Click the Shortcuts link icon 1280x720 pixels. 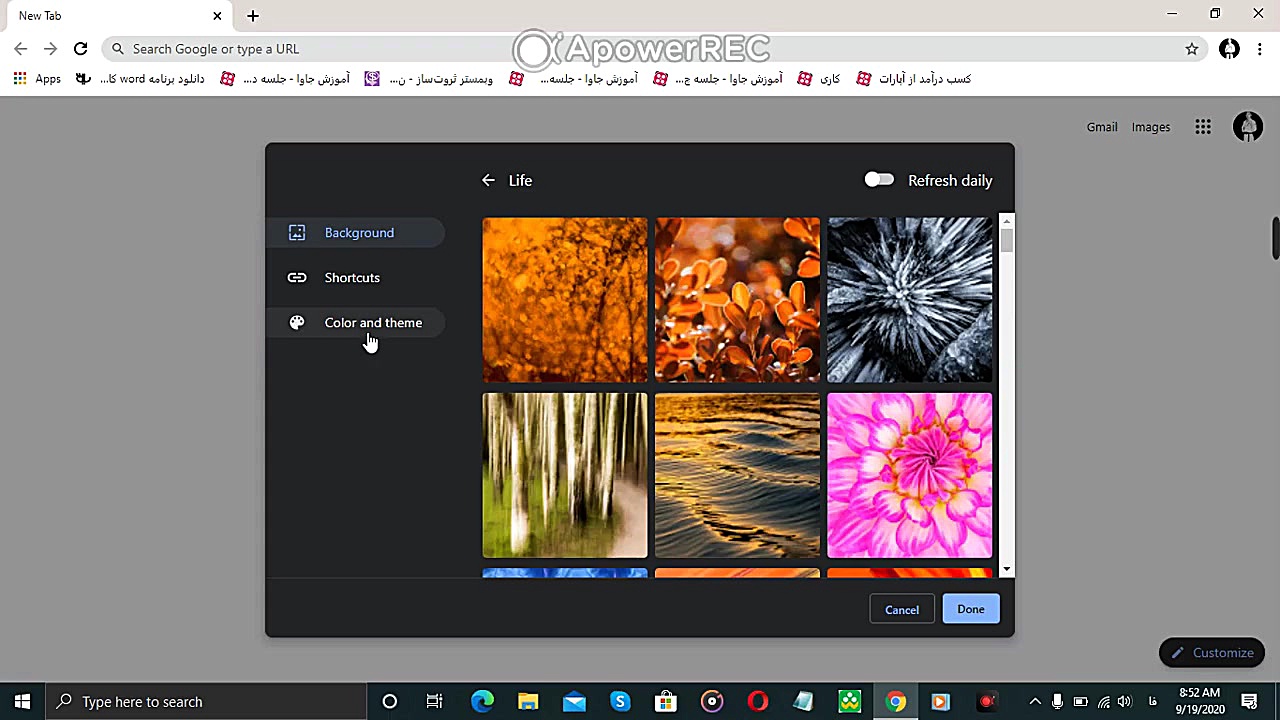tap(296, 277)
